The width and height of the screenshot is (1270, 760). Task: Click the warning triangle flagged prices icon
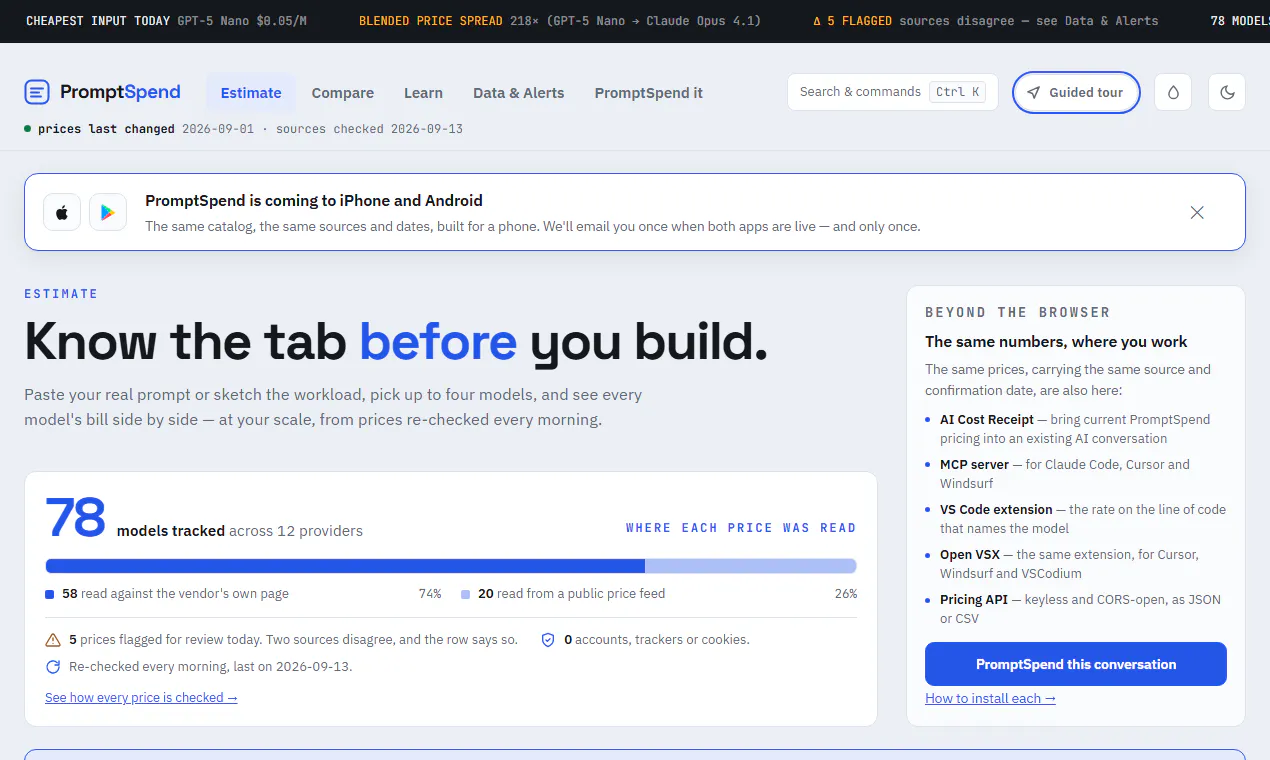(x=53, y=639)
